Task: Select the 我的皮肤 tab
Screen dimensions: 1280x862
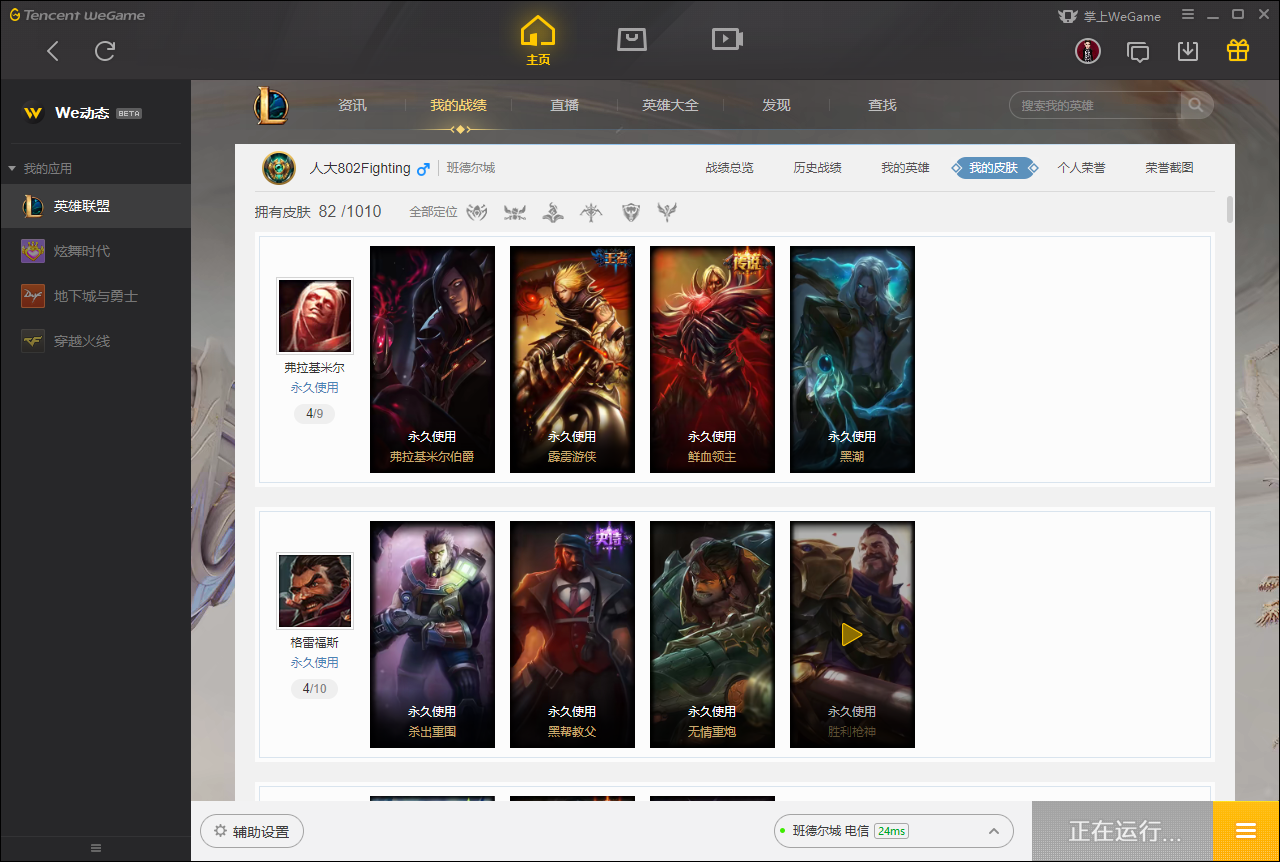Action: point(993,168)
